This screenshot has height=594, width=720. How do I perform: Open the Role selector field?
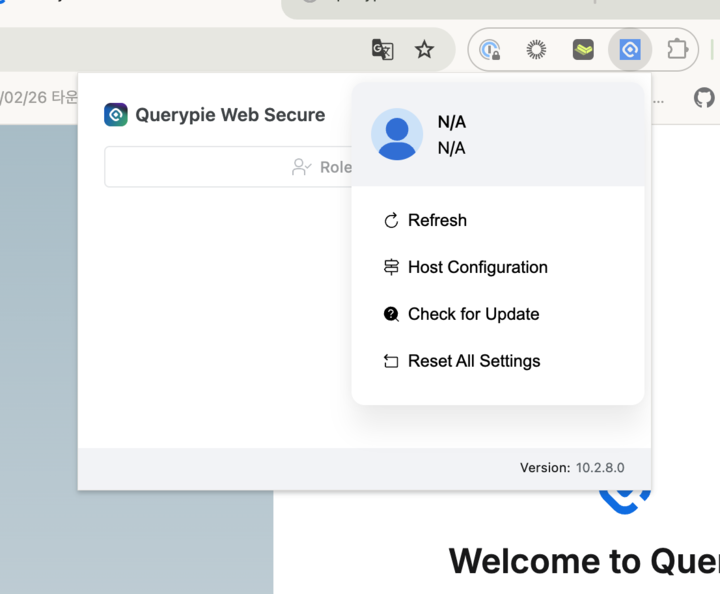pyautogui.click(x=228, y=167)
